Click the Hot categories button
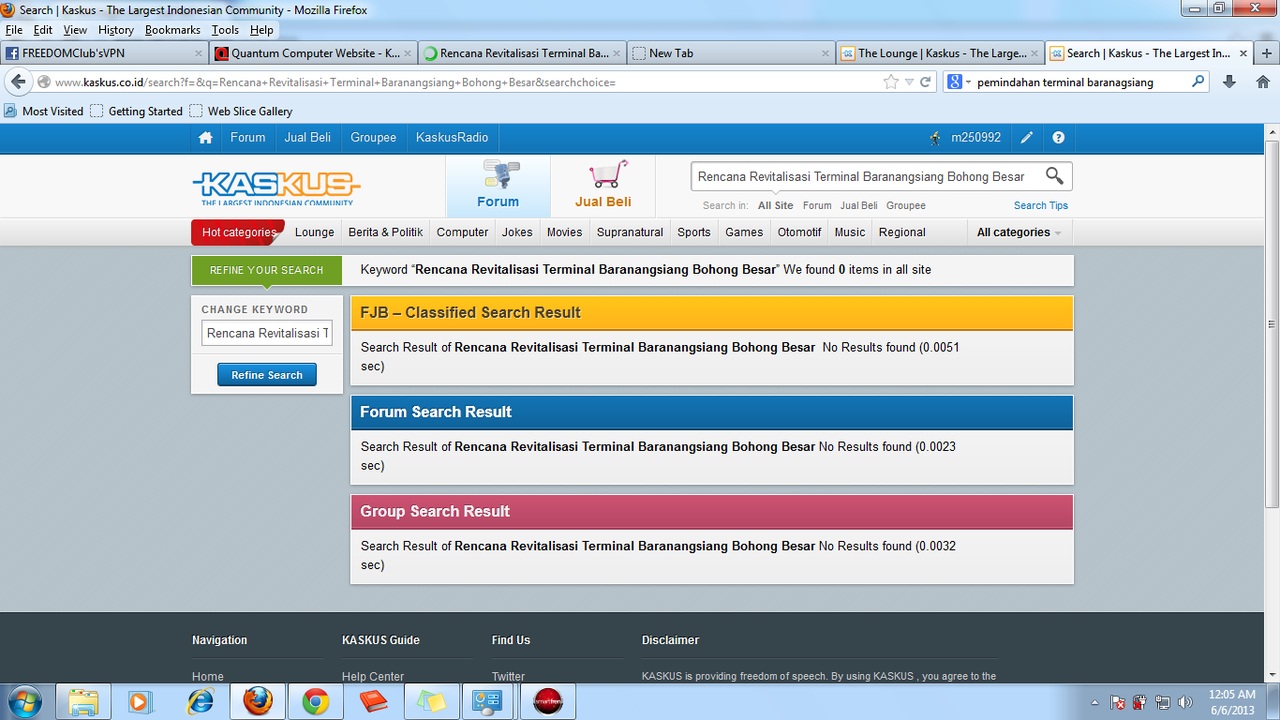Image resolution: width=1280 pixels, height=720 pixels. click(238, 232)
